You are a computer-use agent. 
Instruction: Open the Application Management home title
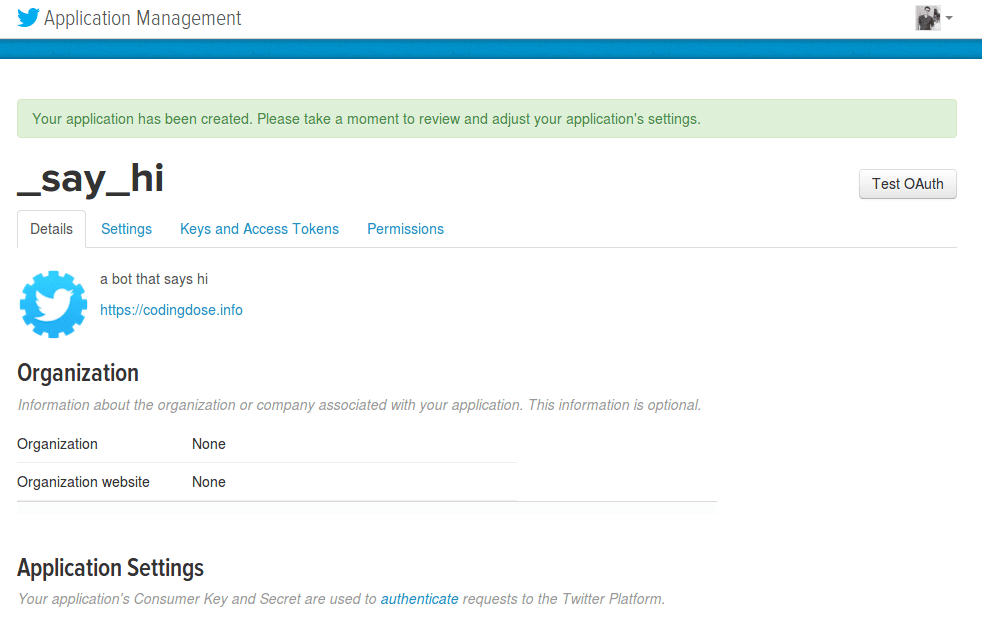pyautogui.click(x=142, y=18)
